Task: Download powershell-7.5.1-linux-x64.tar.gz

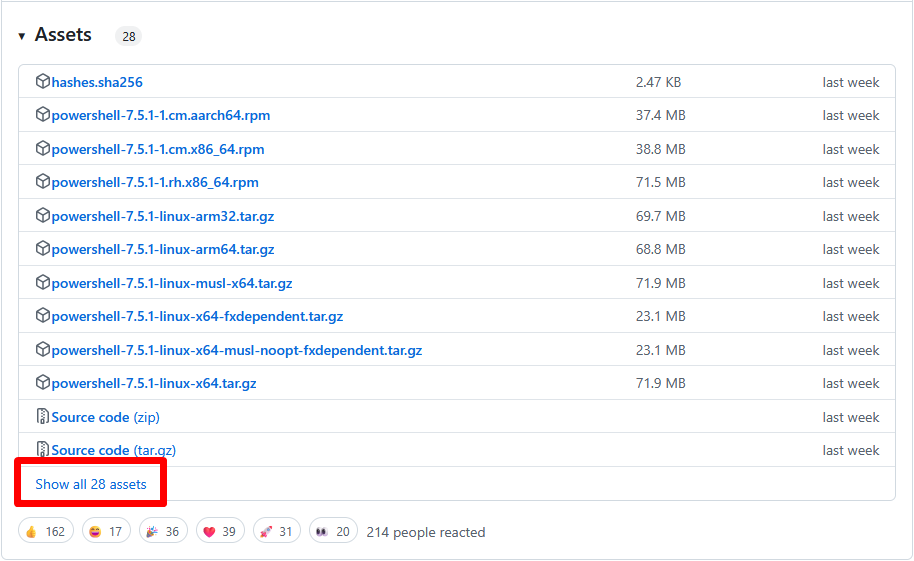Action: [154, 384]
